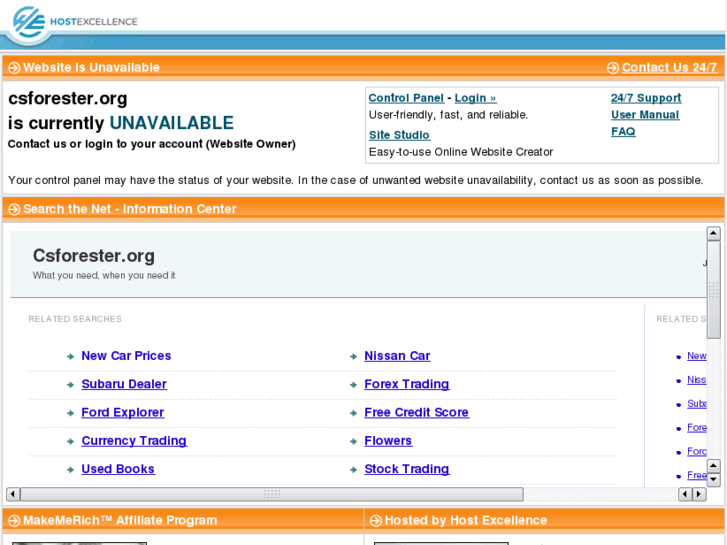The height and width of the screenshot is (545, 727).
Task: Click the UNAVAILABLE status text
Action: tap(172, 123)
